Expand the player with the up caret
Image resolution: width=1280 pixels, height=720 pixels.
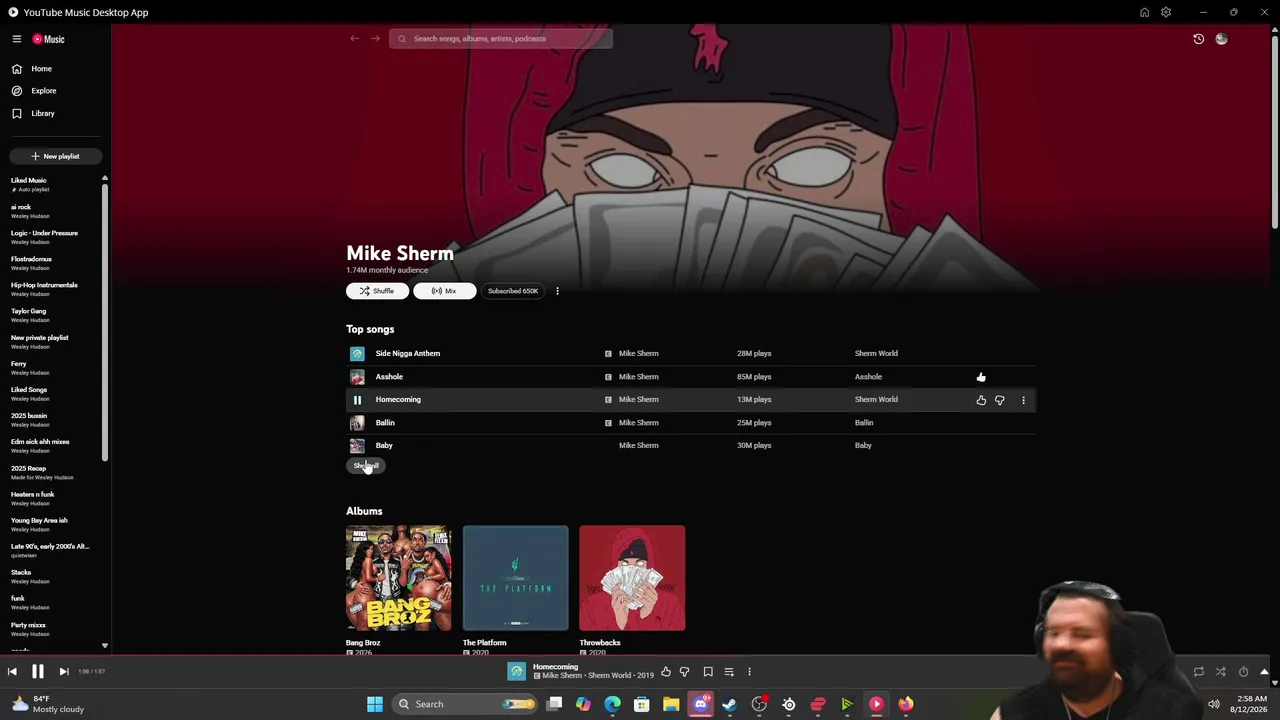click(1264, 672)
